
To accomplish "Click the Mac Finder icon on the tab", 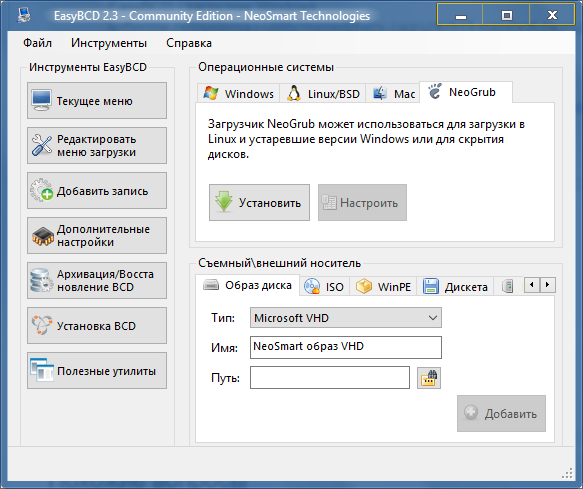I will 380,93.
